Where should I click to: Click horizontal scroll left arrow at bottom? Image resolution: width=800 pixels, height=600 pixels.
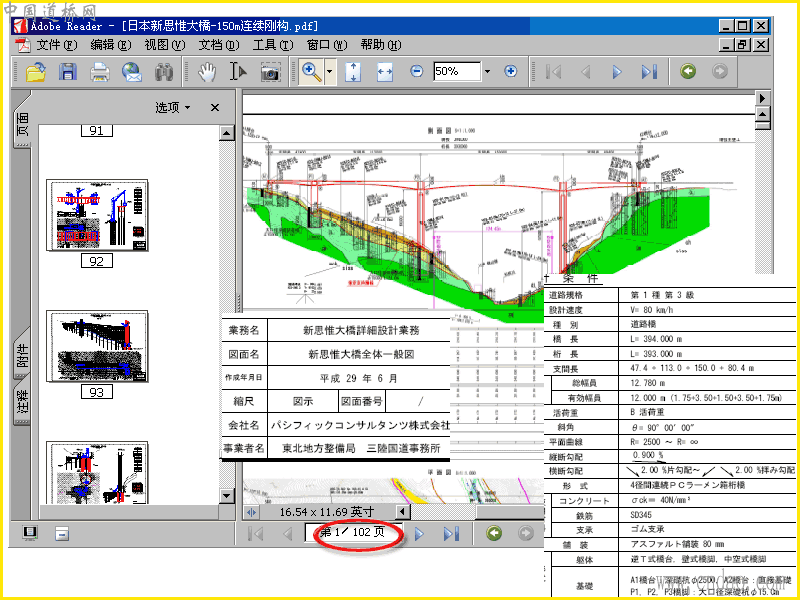pyautogui.click(x=403, y=512)
